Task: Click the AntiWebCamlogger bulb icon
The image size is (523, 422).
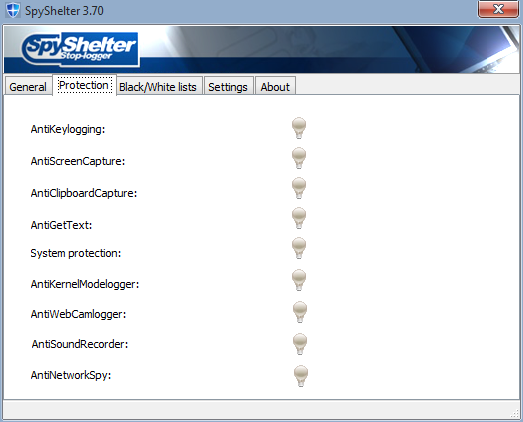Action: pyautogui.click(x=300, y=312)
